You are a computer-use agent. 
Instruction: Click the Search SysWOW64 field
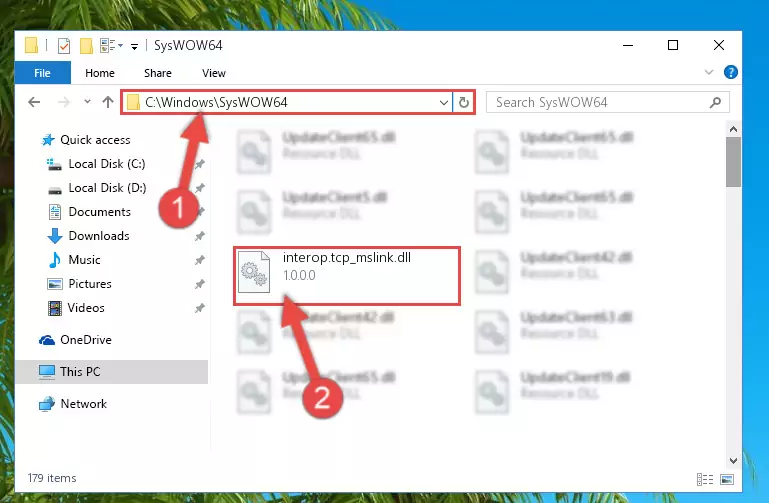click(607, 102)
